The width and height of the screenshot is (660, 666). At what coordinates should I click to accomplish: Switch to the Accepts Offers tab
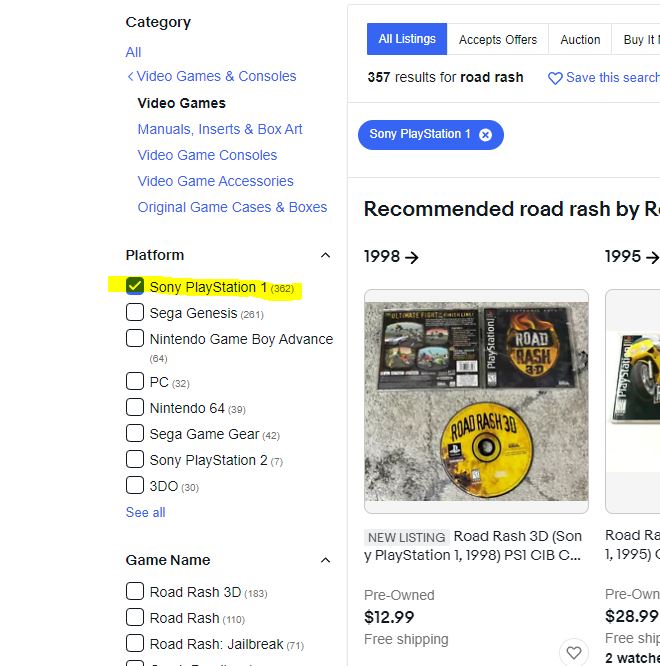pyautogui.click(x=497, y=40)
